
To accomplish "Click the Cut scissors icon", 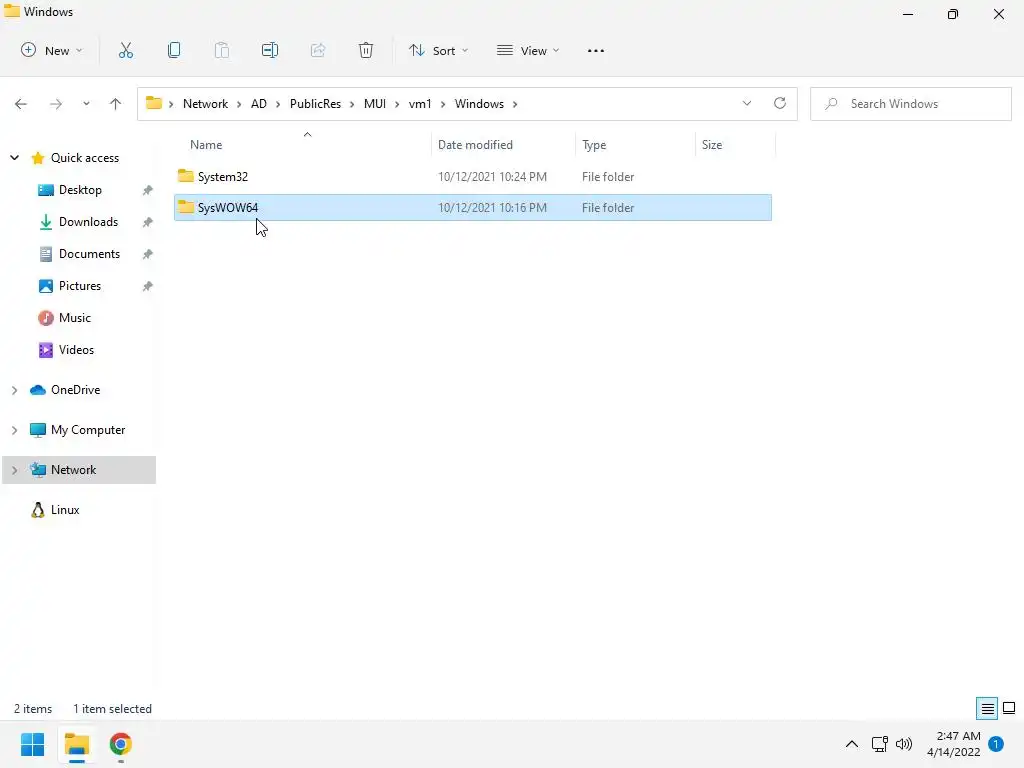I will click(125, 50).
